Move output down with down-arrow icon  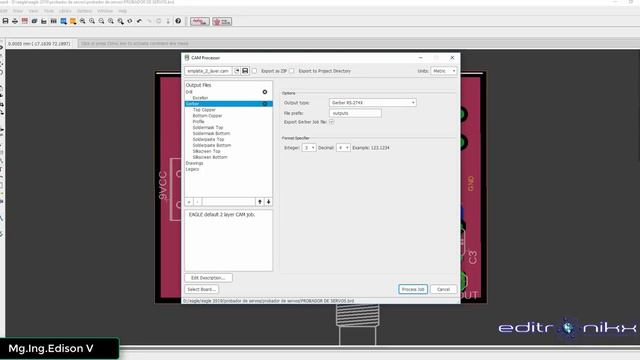coord(268,202)
